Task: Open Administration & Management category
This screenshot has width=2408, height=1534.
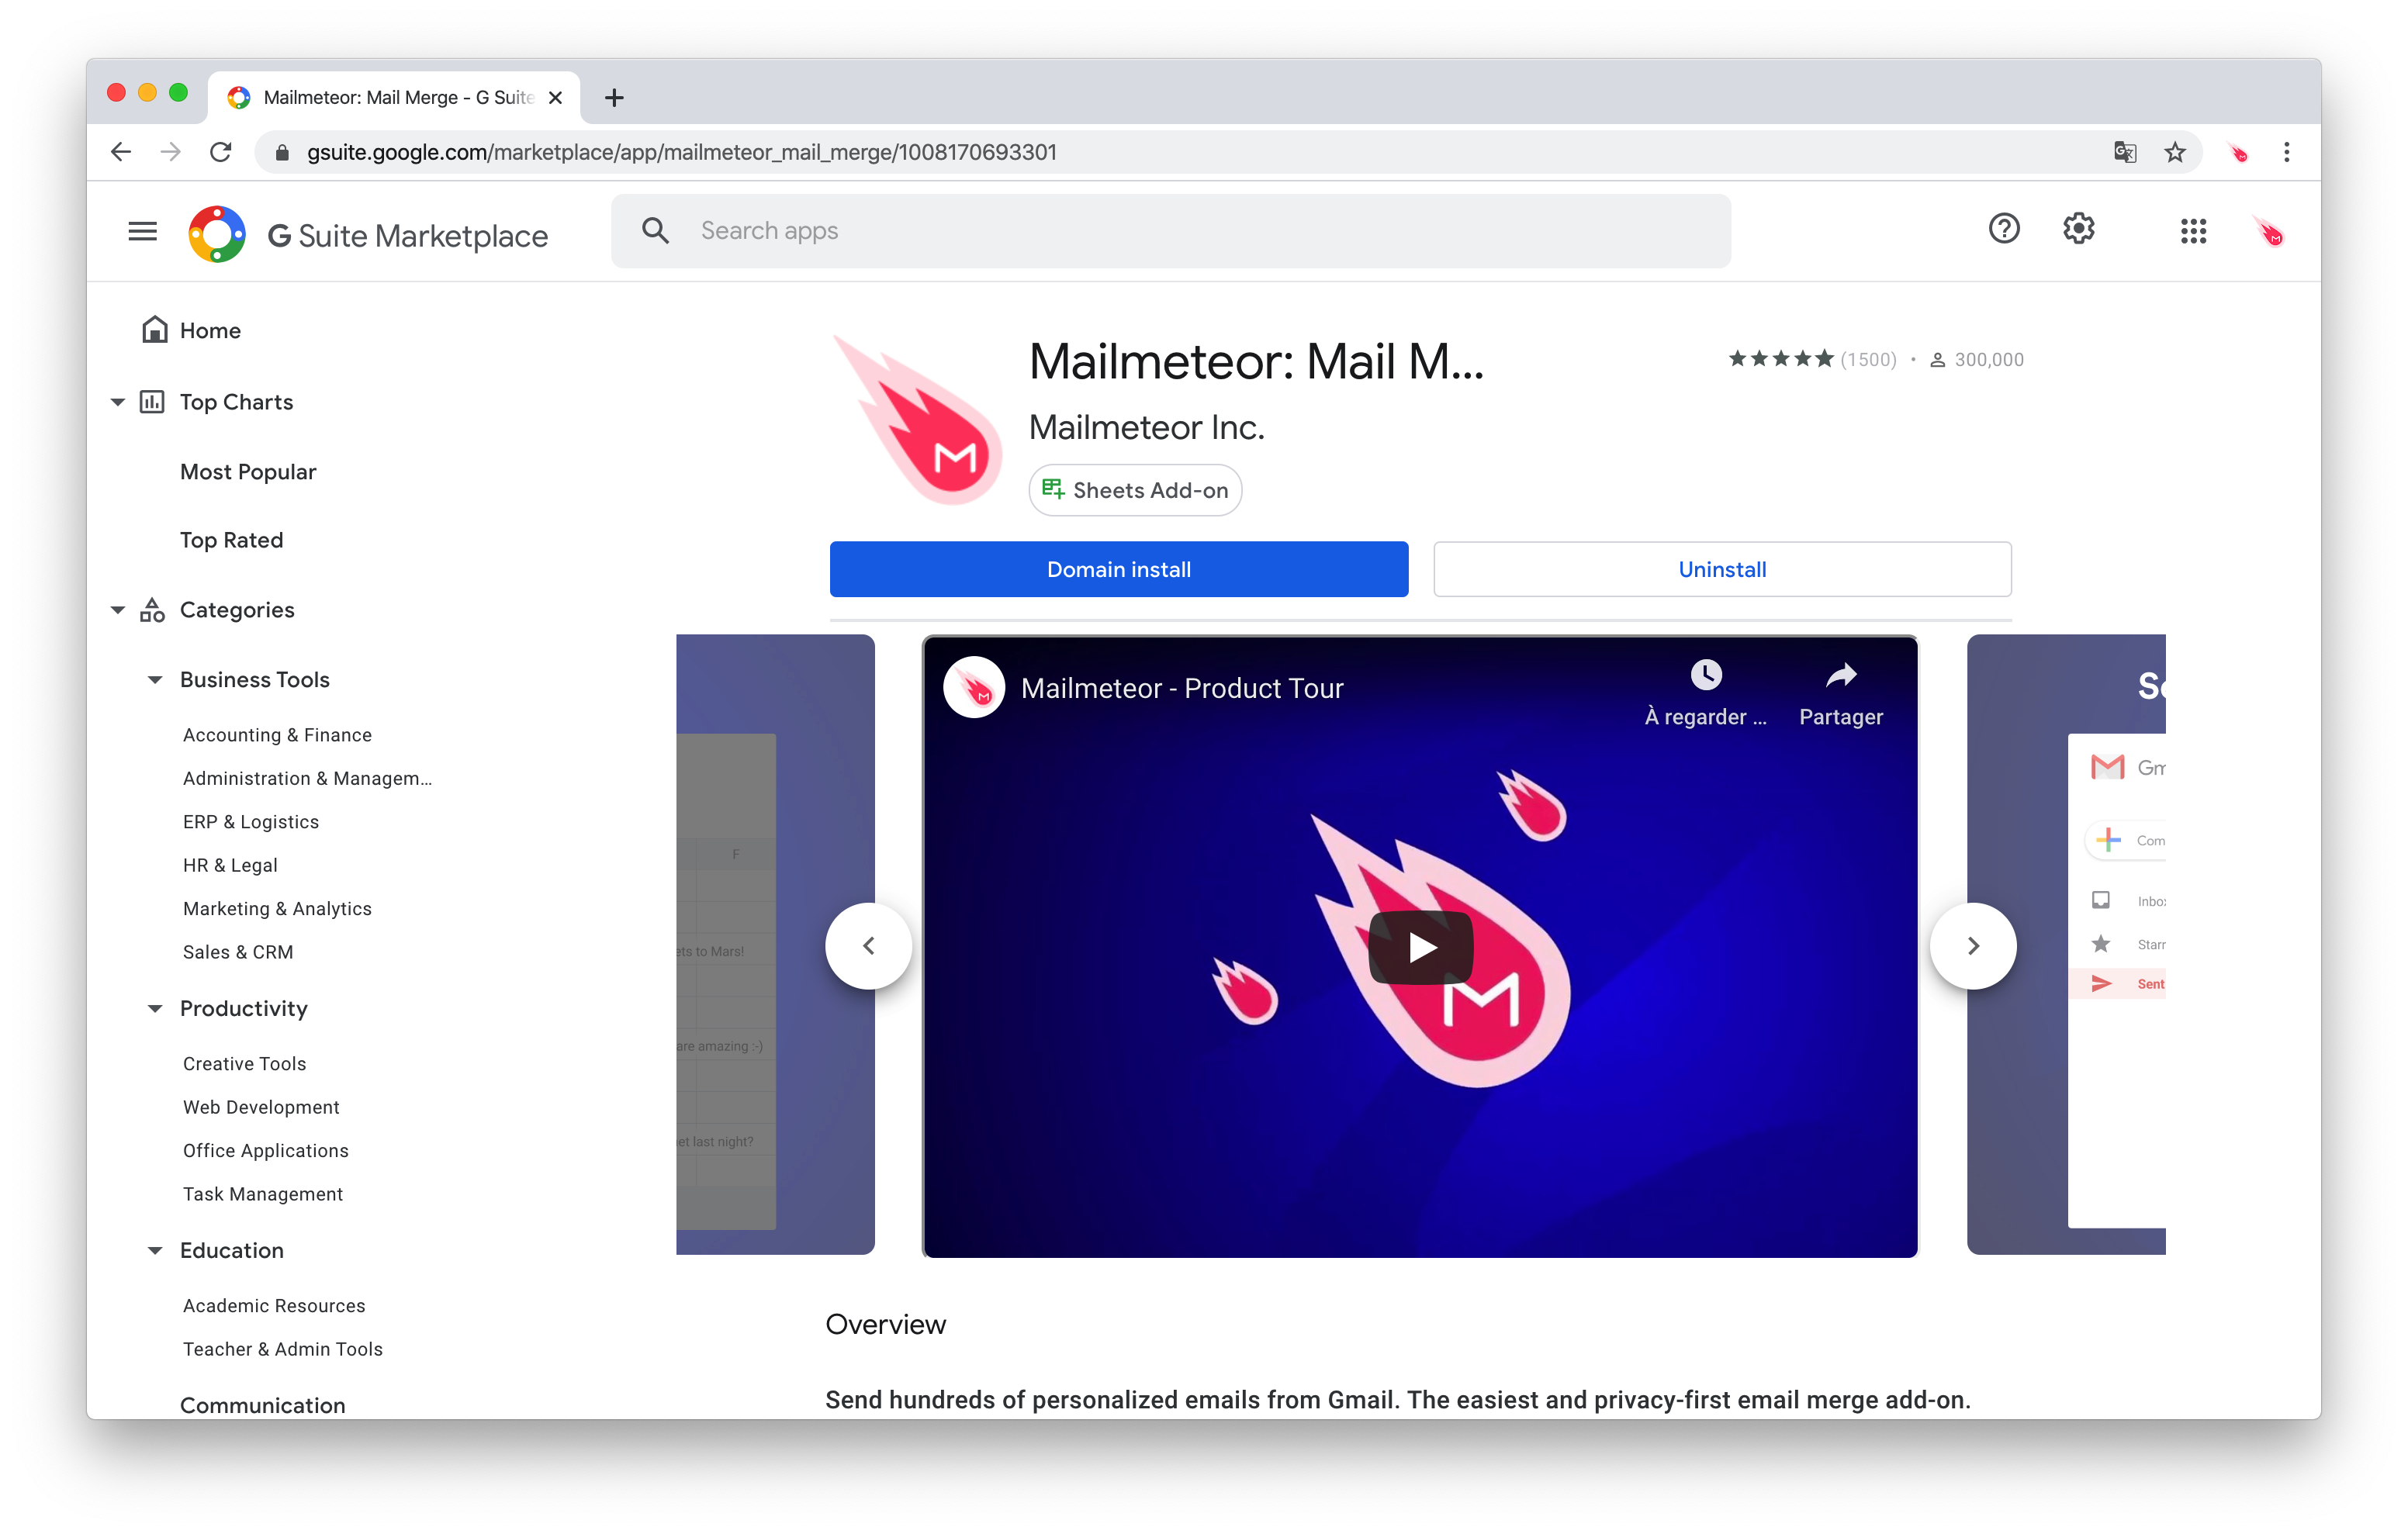Action: [307, 778]
